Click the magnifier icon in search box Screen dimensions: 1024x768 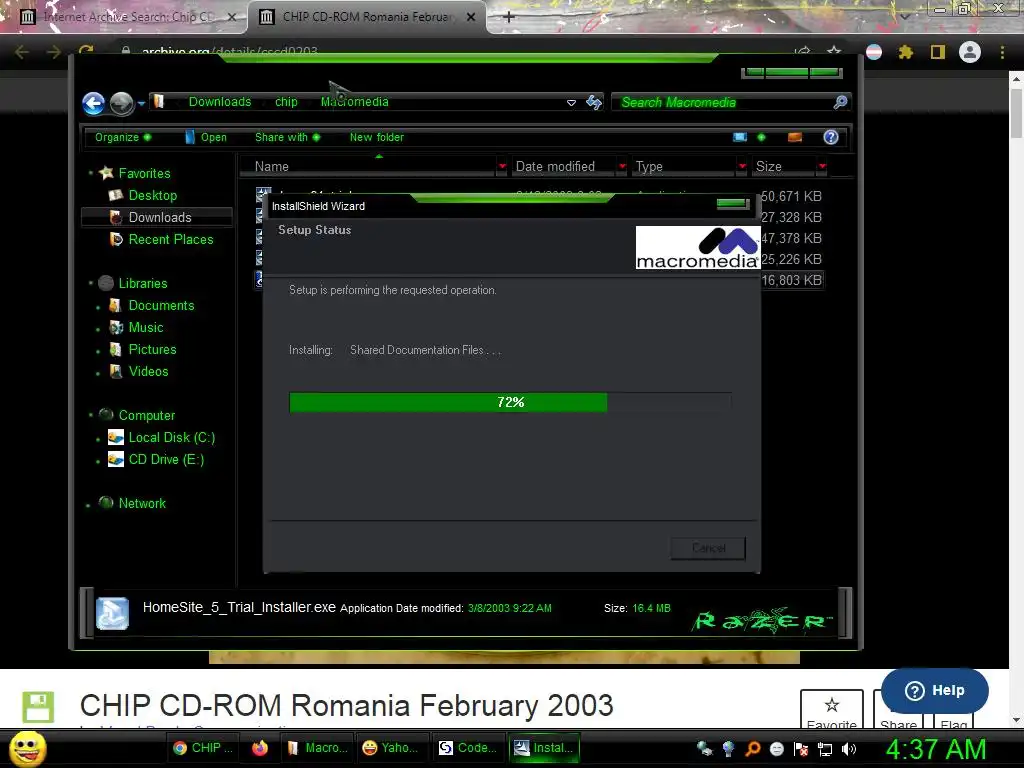[x=840, y=102]
